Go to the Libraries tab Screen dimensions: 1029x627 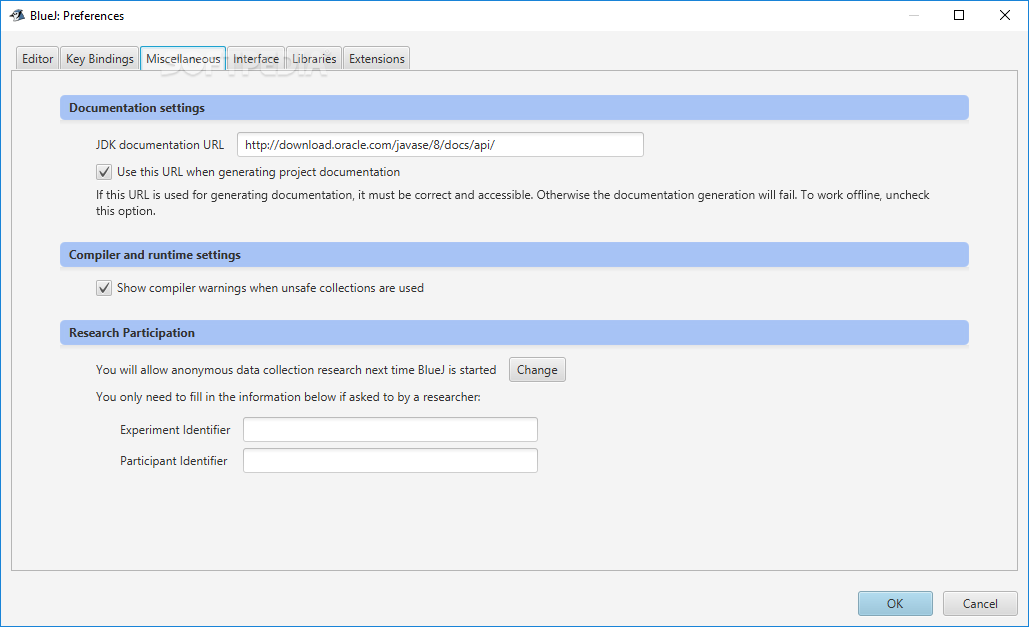(x=314, y=58)
